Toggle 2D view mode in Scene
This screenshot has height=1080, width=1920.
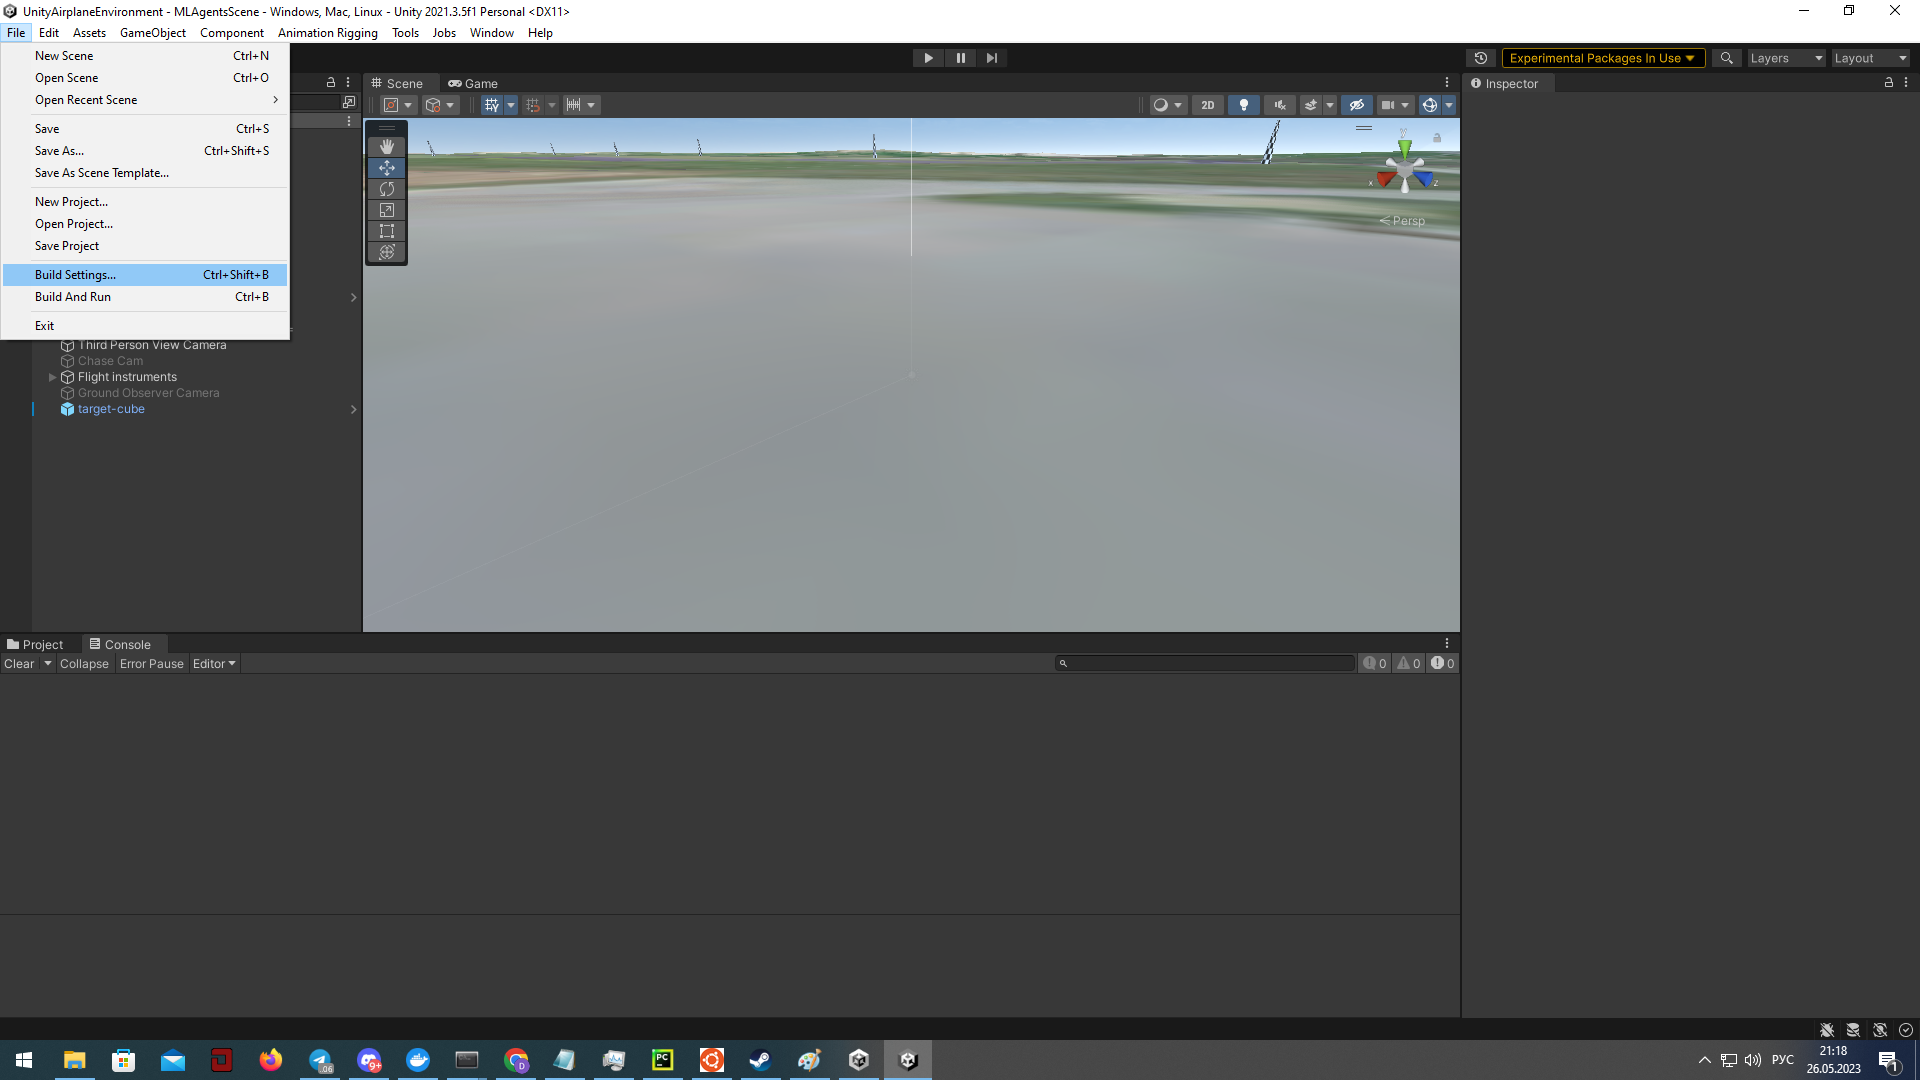[x=1208, y=105]
